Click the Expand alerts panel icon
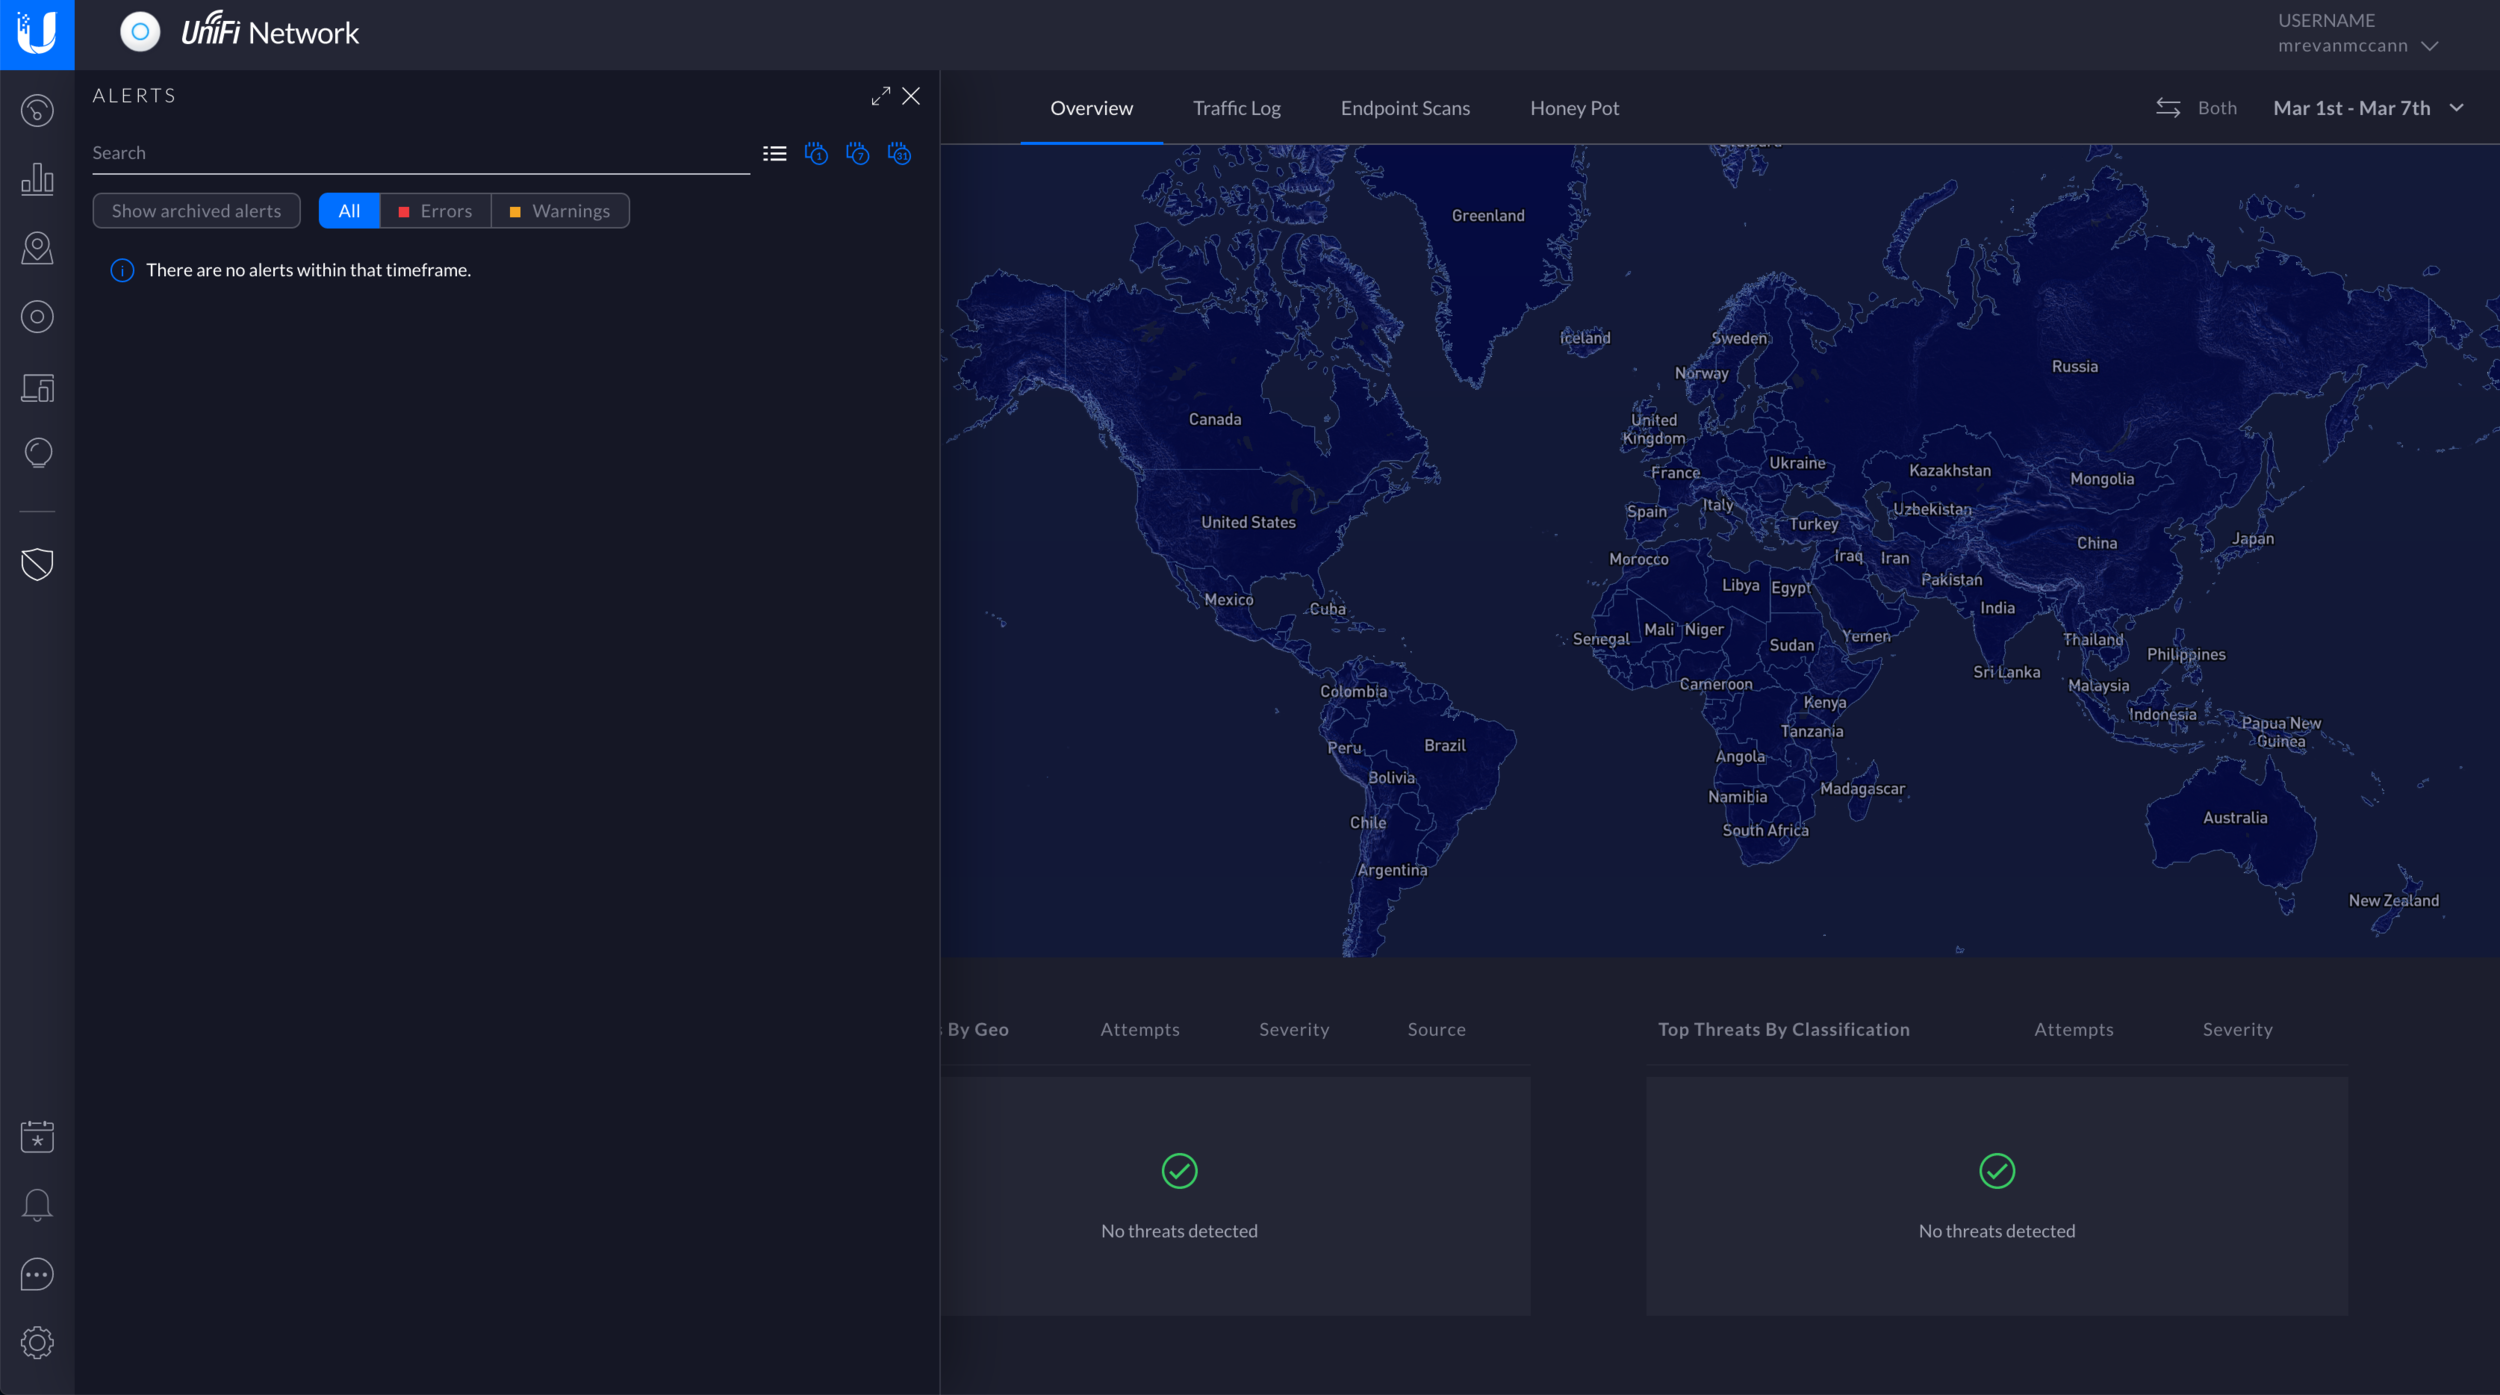 pyautogui.click(x=881, y=96)
